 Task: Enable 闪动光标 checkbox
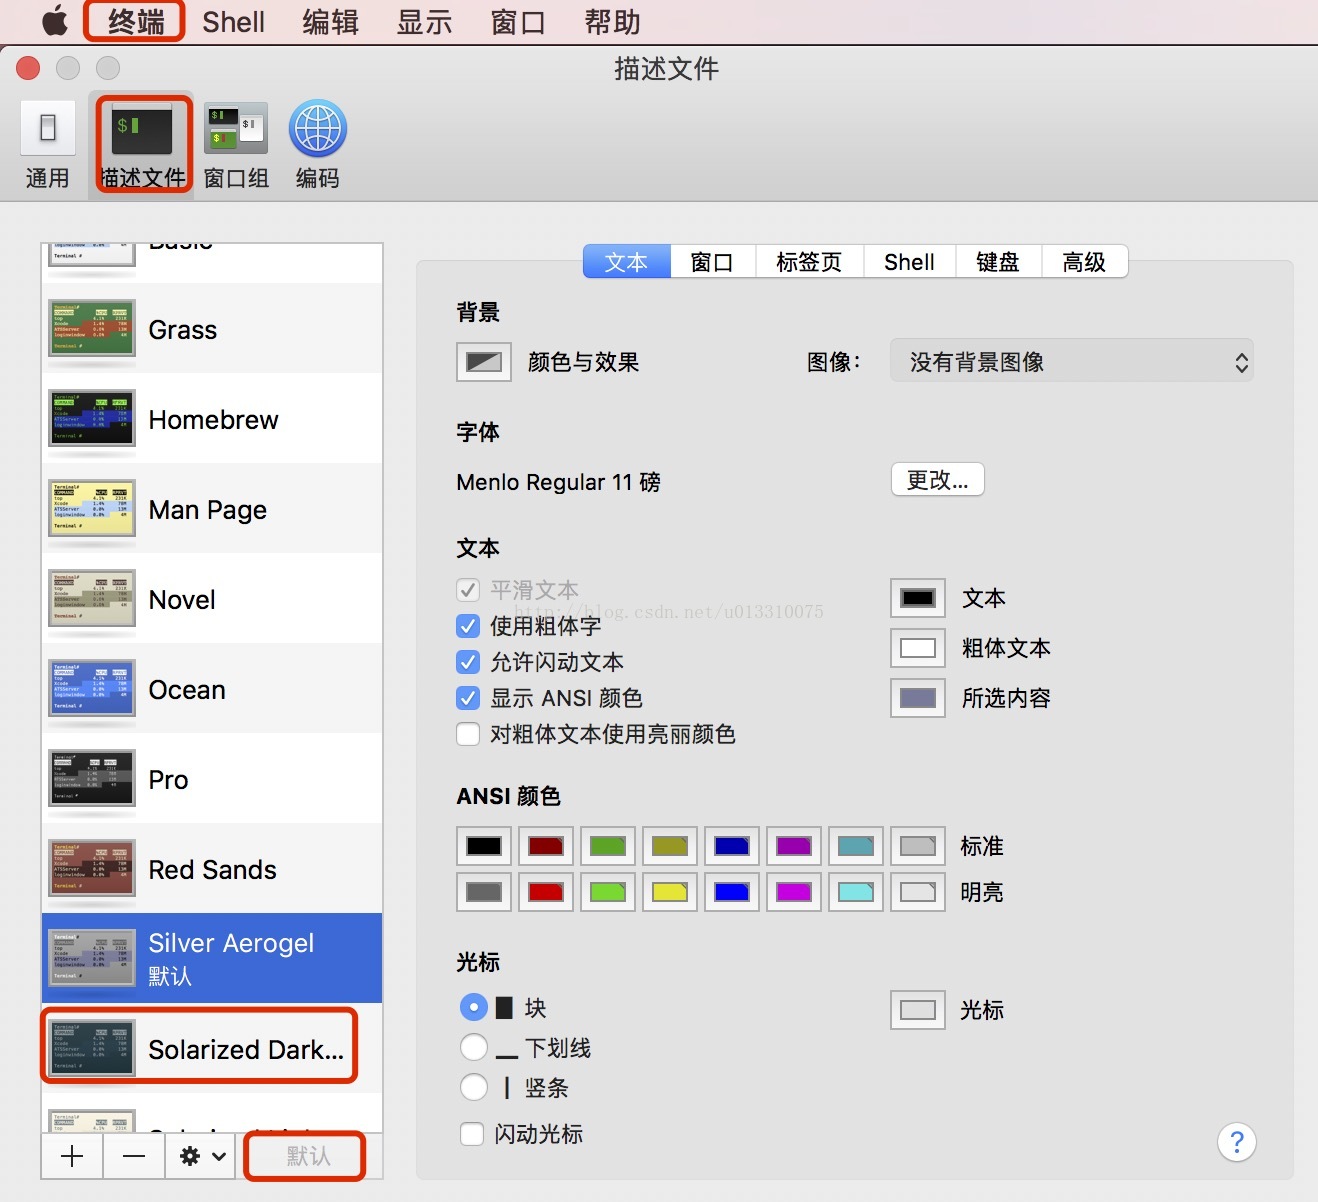click(x=472, y=1134)
